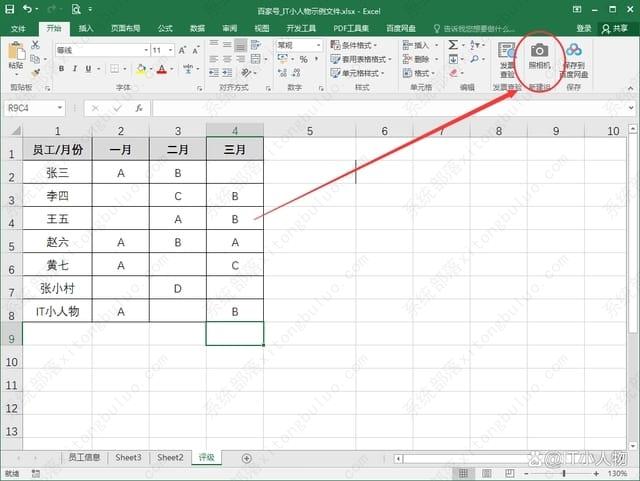Image resolution: width=640 pixels, height=481 pixels.
Task: Click the Camera (照相机) tool icon
Action: click(x=539, y=55)
